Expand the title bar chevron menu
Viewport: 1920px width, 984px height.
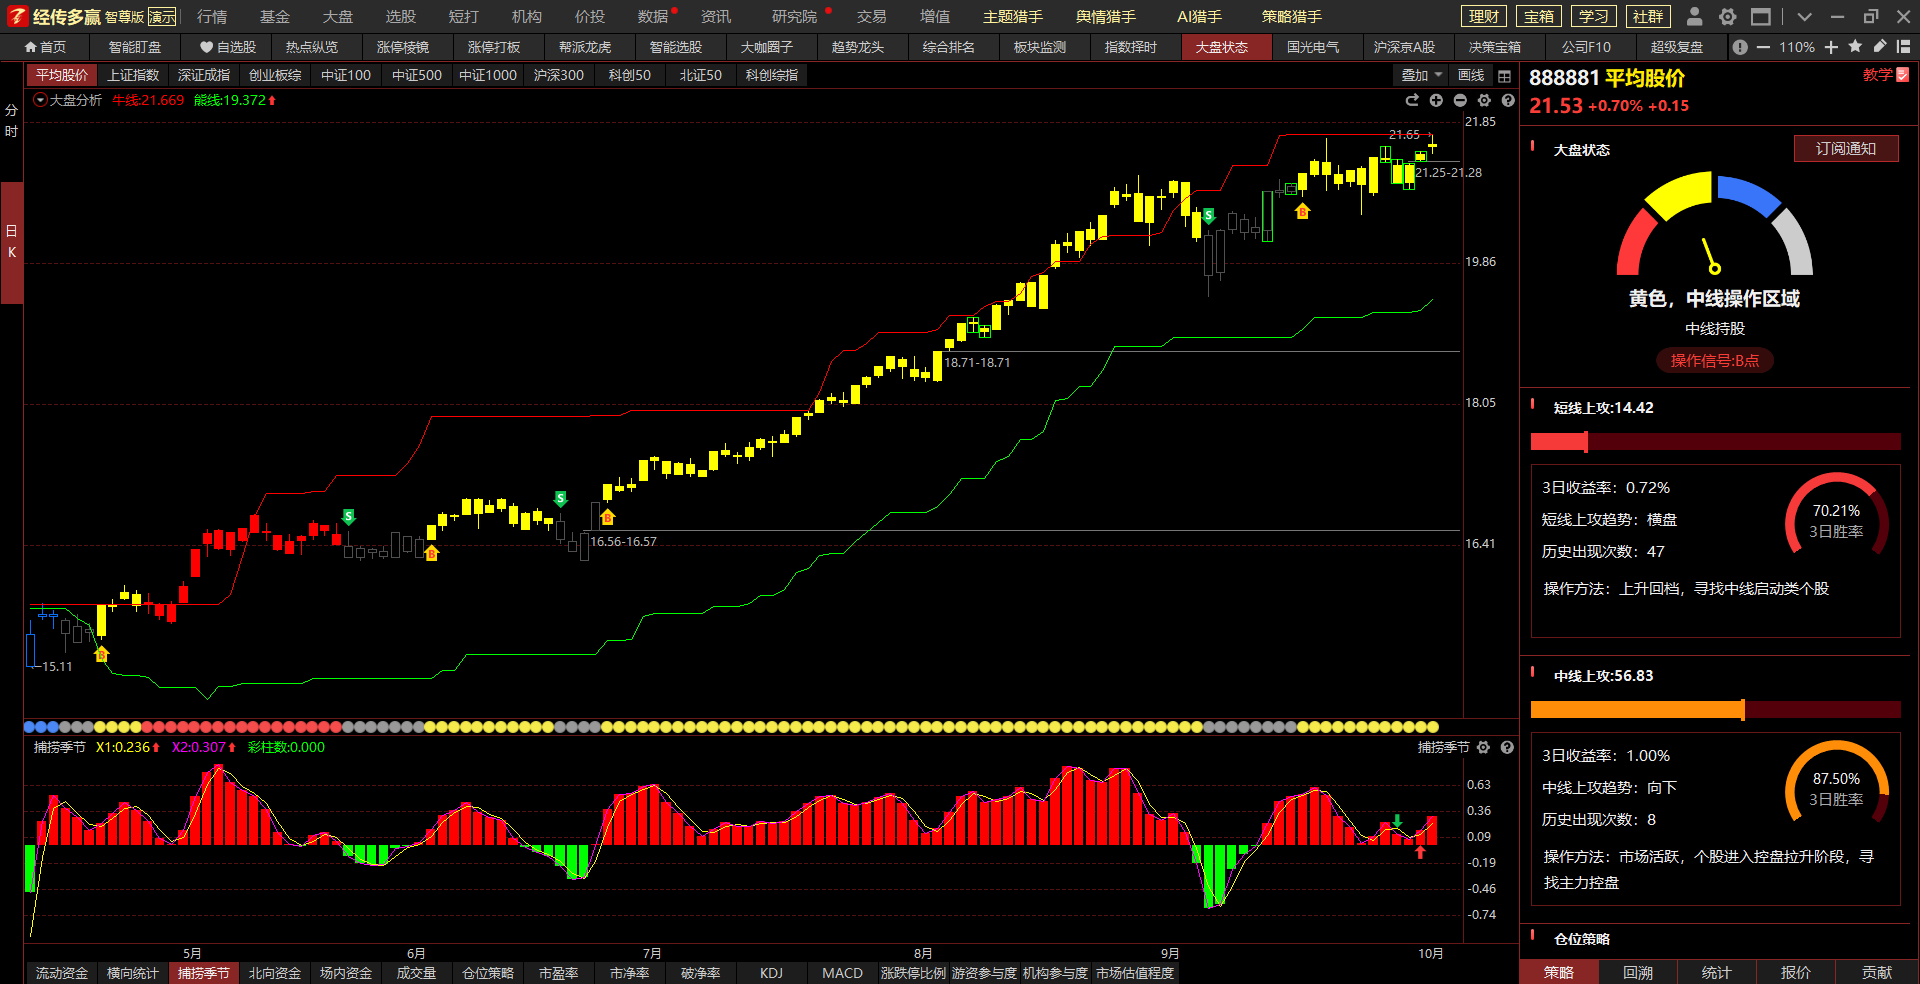tap(1804, 16)
